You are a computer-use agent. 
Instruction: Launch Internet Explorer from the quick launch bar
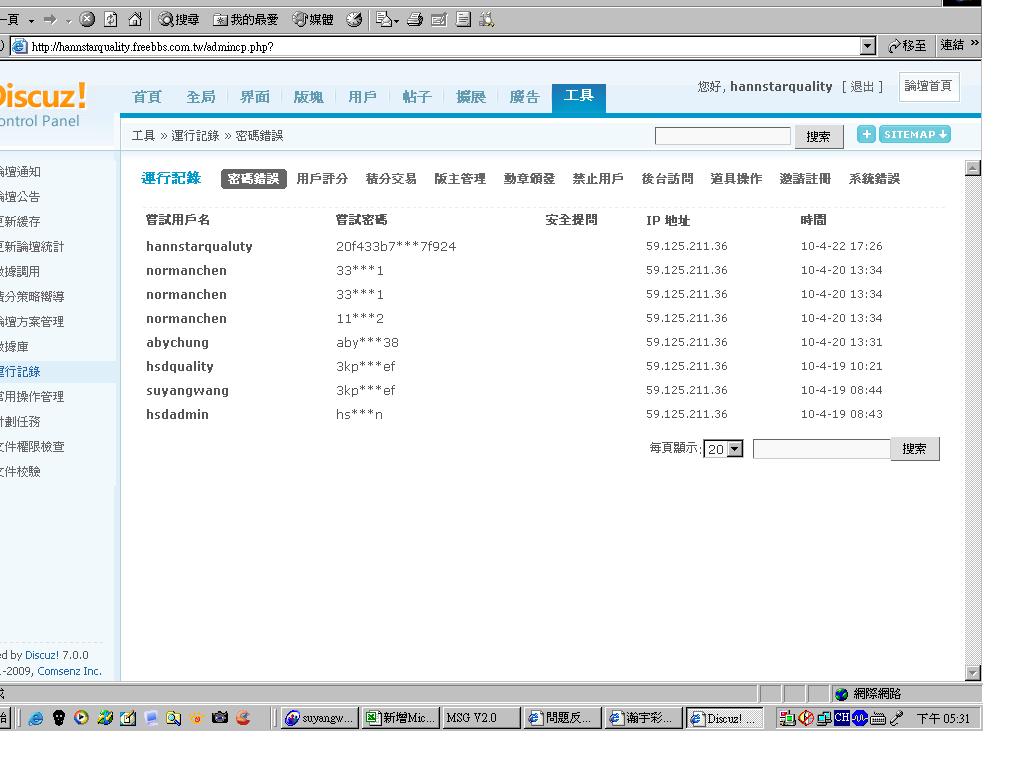[x=36, y=718]
